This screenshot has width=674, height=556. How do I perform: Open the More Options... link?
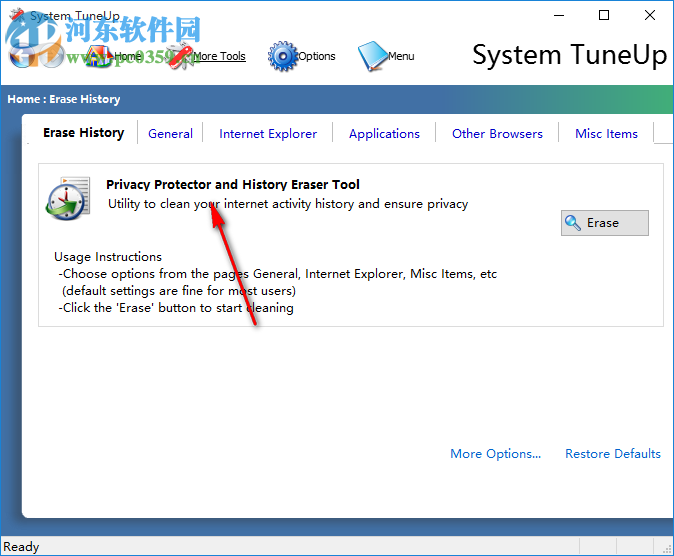[496, 454]
